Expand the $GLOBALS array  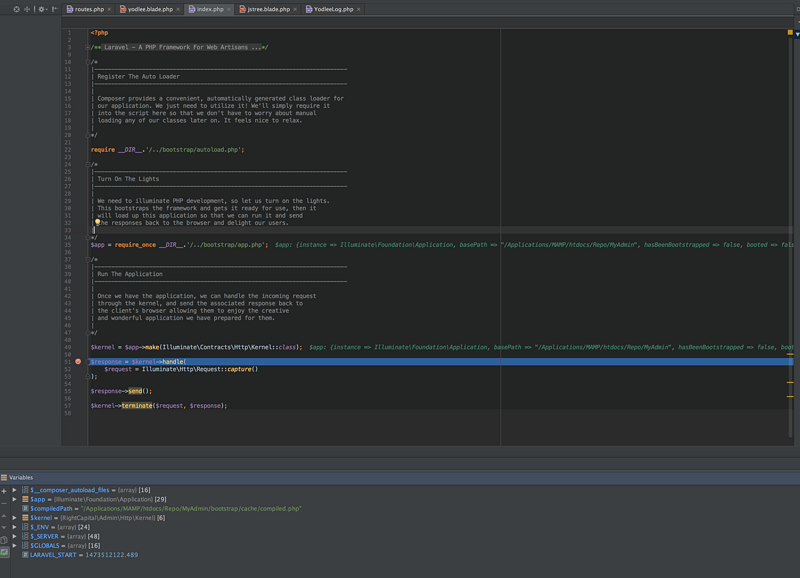click(14, 545)
